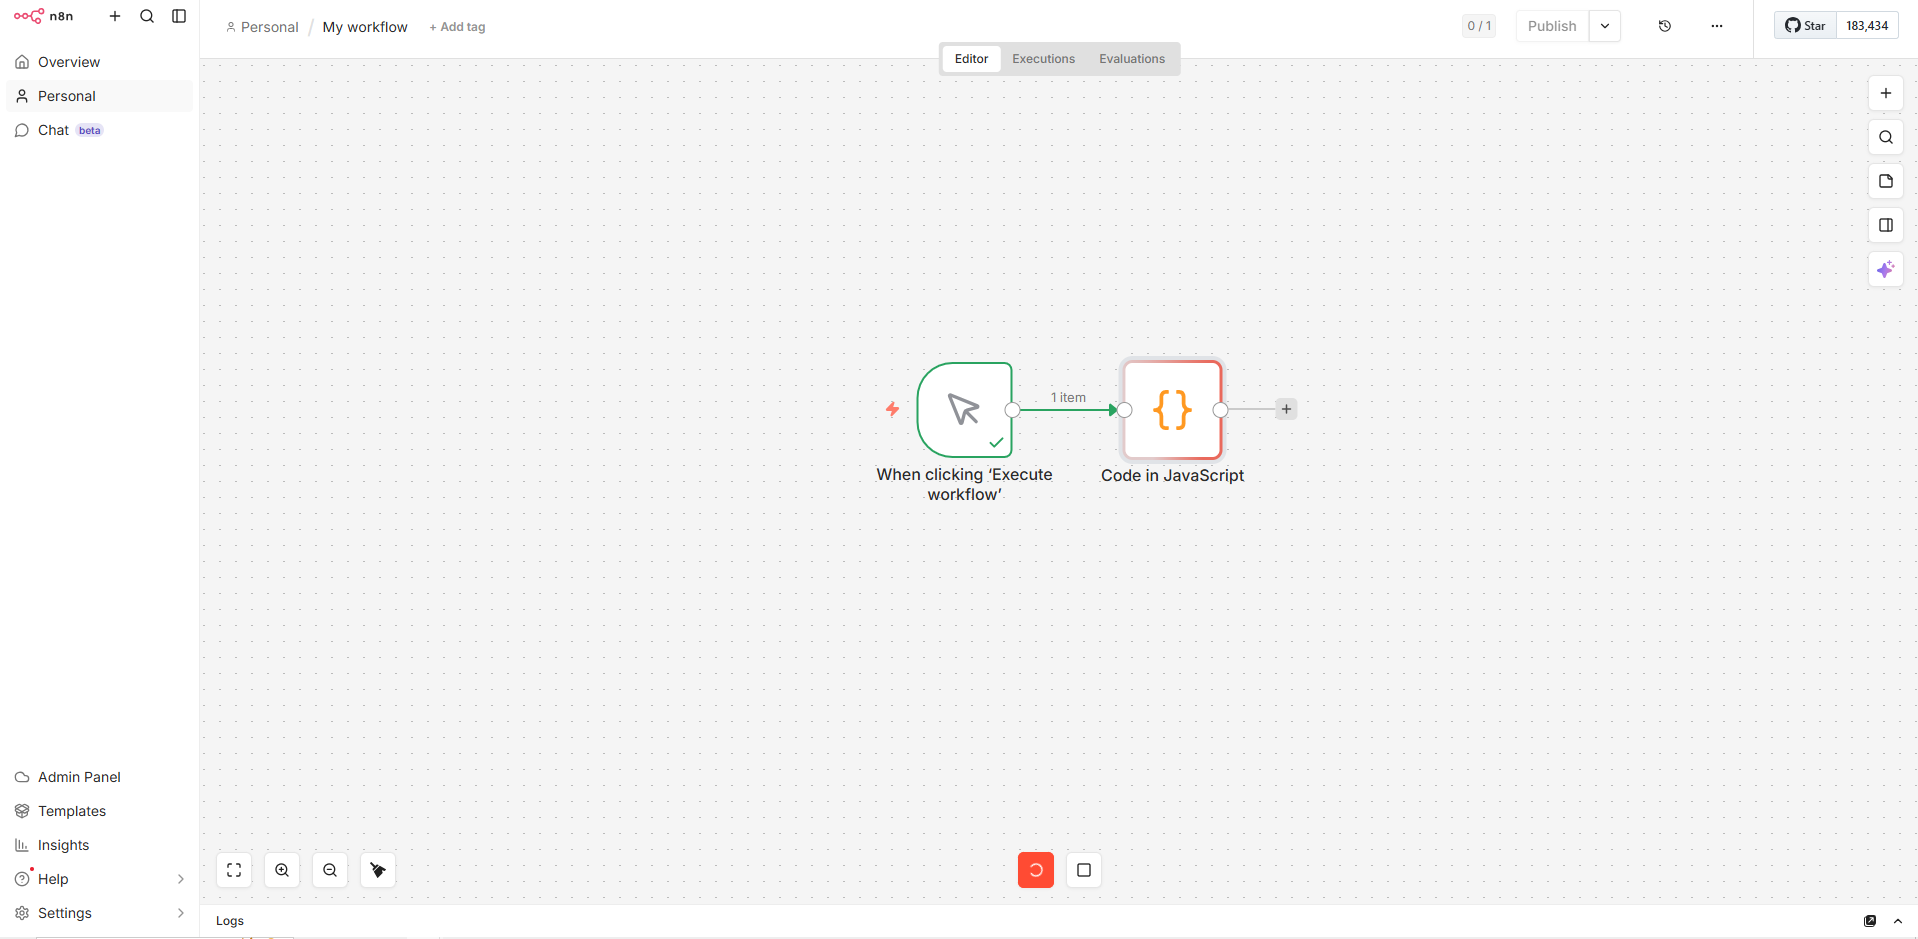The width and height of the screenshot is (1918, 939).
Task: Go to Templates
Action: 99,811
